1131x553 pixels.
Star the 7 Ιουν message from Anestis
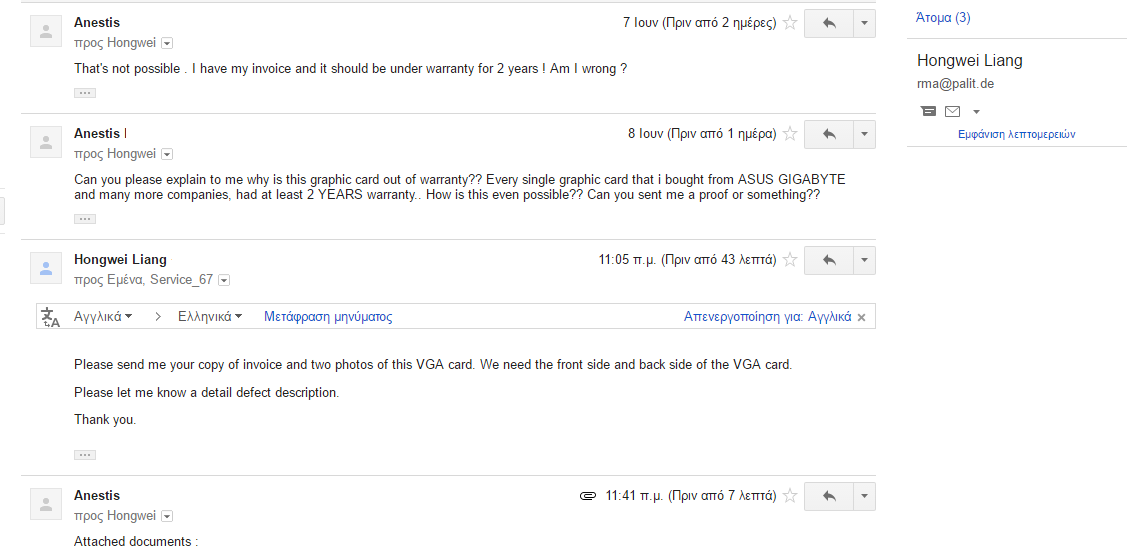[x=791, y=23]
